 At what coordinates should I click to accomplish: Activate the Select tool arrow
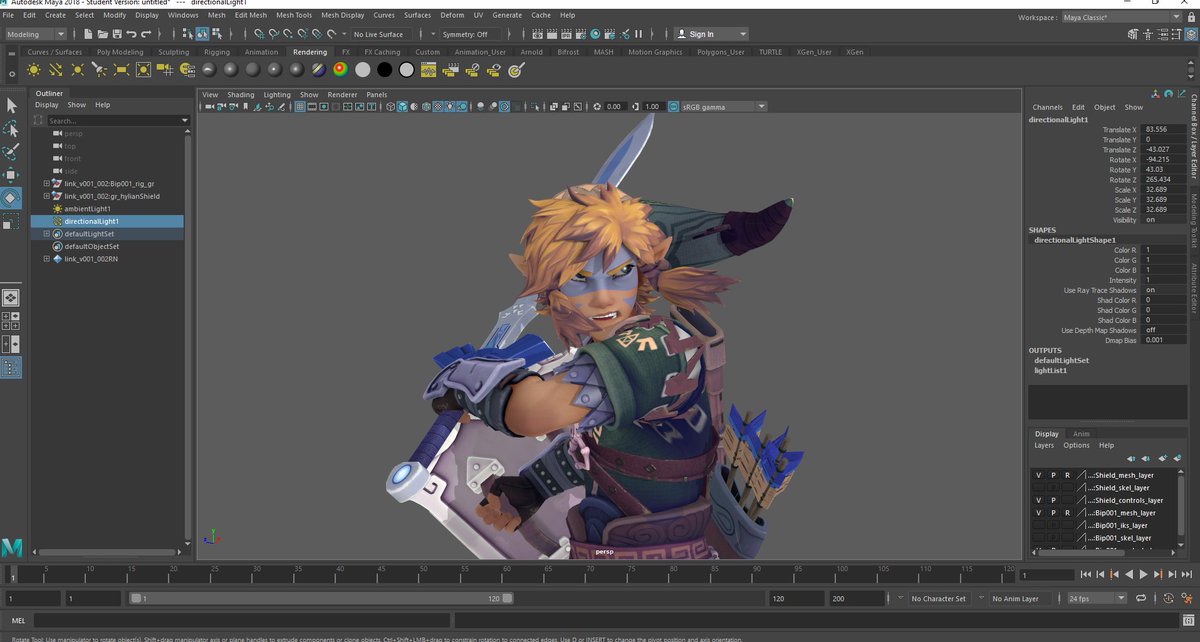(11, 105)
